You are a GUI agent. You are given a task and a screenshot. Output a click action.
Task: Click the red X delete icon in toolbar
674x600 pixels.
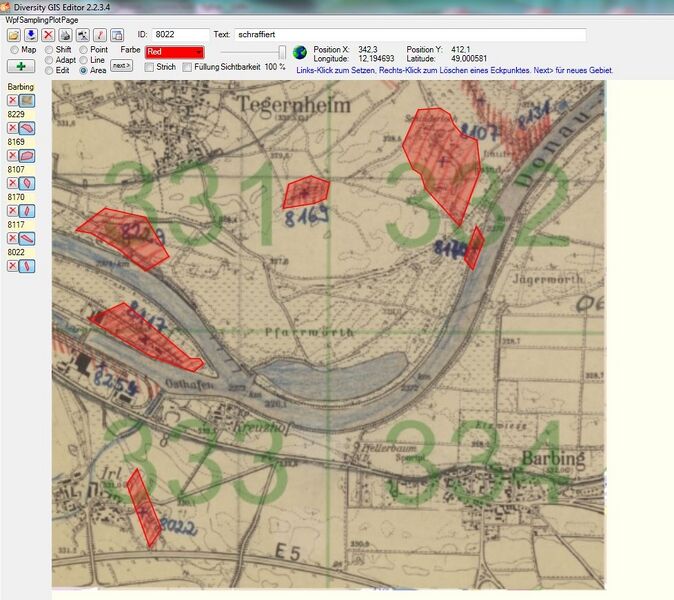coord(48,35)
